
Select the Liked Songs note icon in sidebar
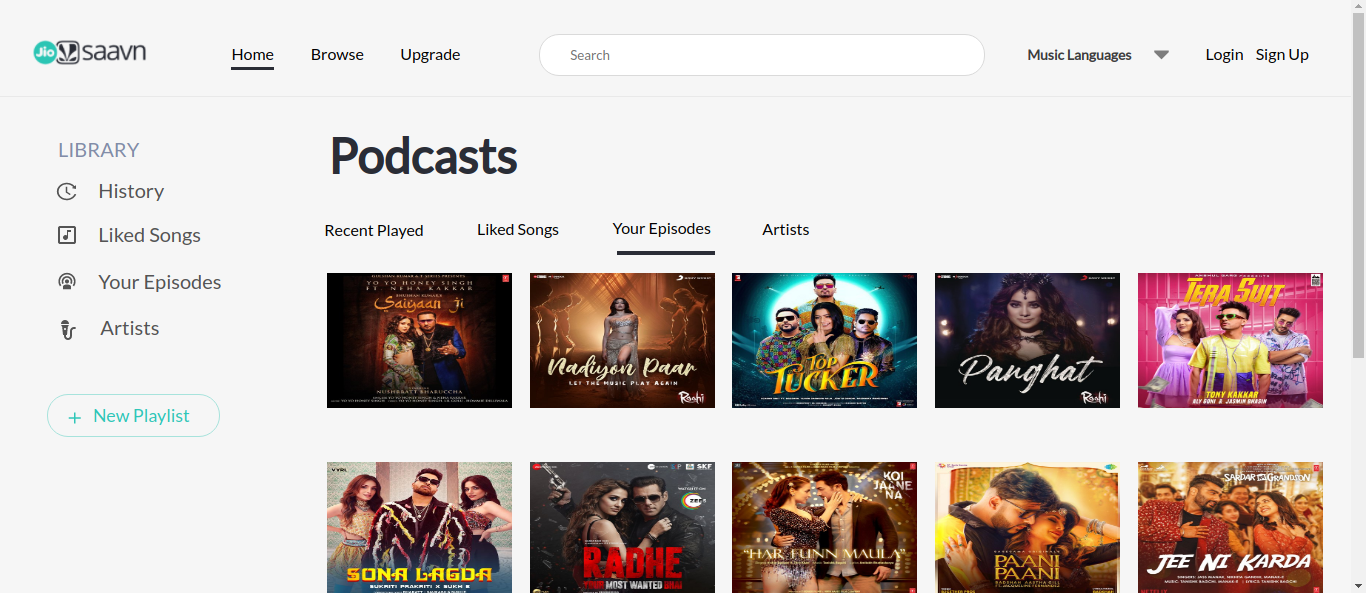(66, 235)
